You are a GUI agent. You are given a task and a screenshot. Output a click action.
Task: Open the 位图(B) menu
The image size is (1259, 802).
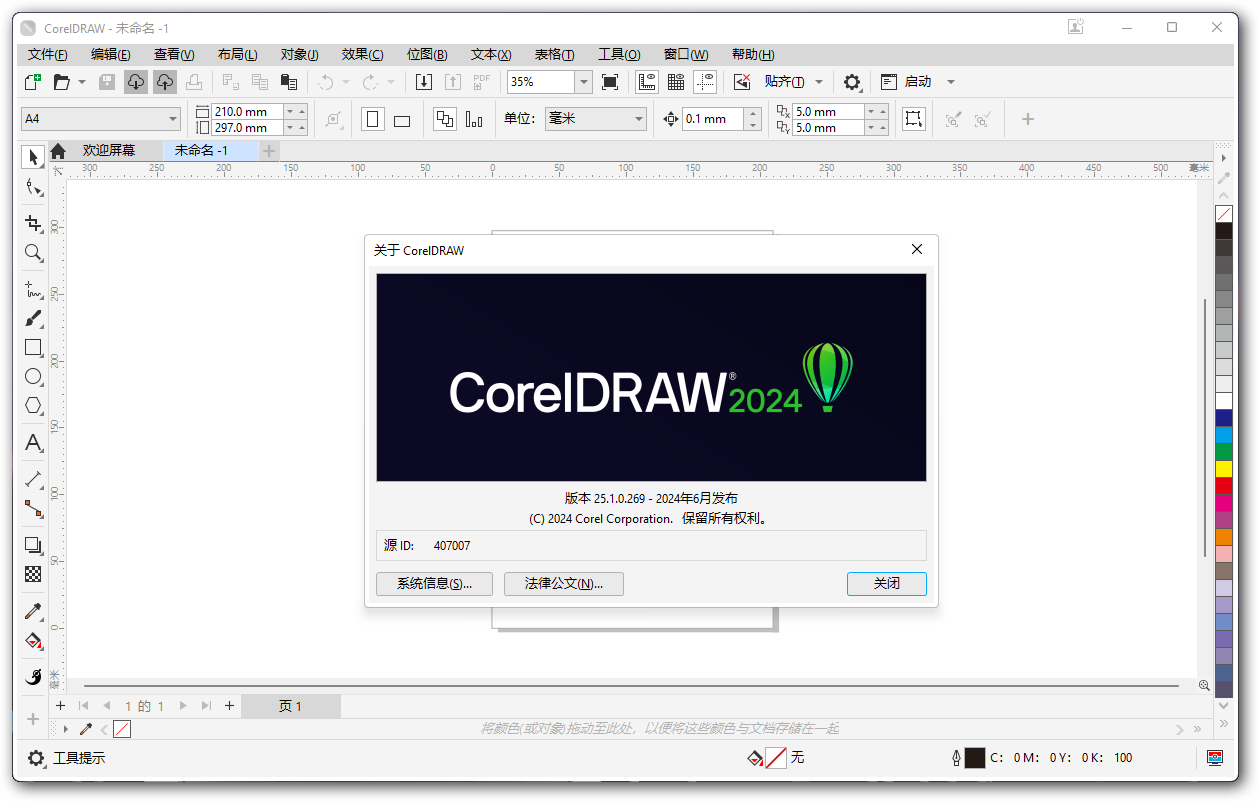[427, 55]
